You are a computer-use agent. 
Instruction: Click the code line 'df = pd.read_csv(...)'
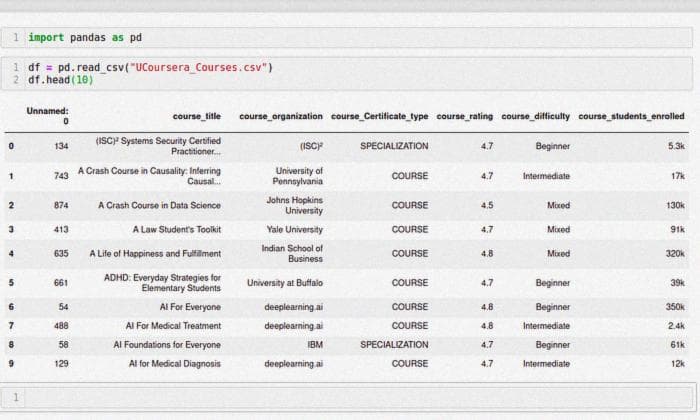150,67
